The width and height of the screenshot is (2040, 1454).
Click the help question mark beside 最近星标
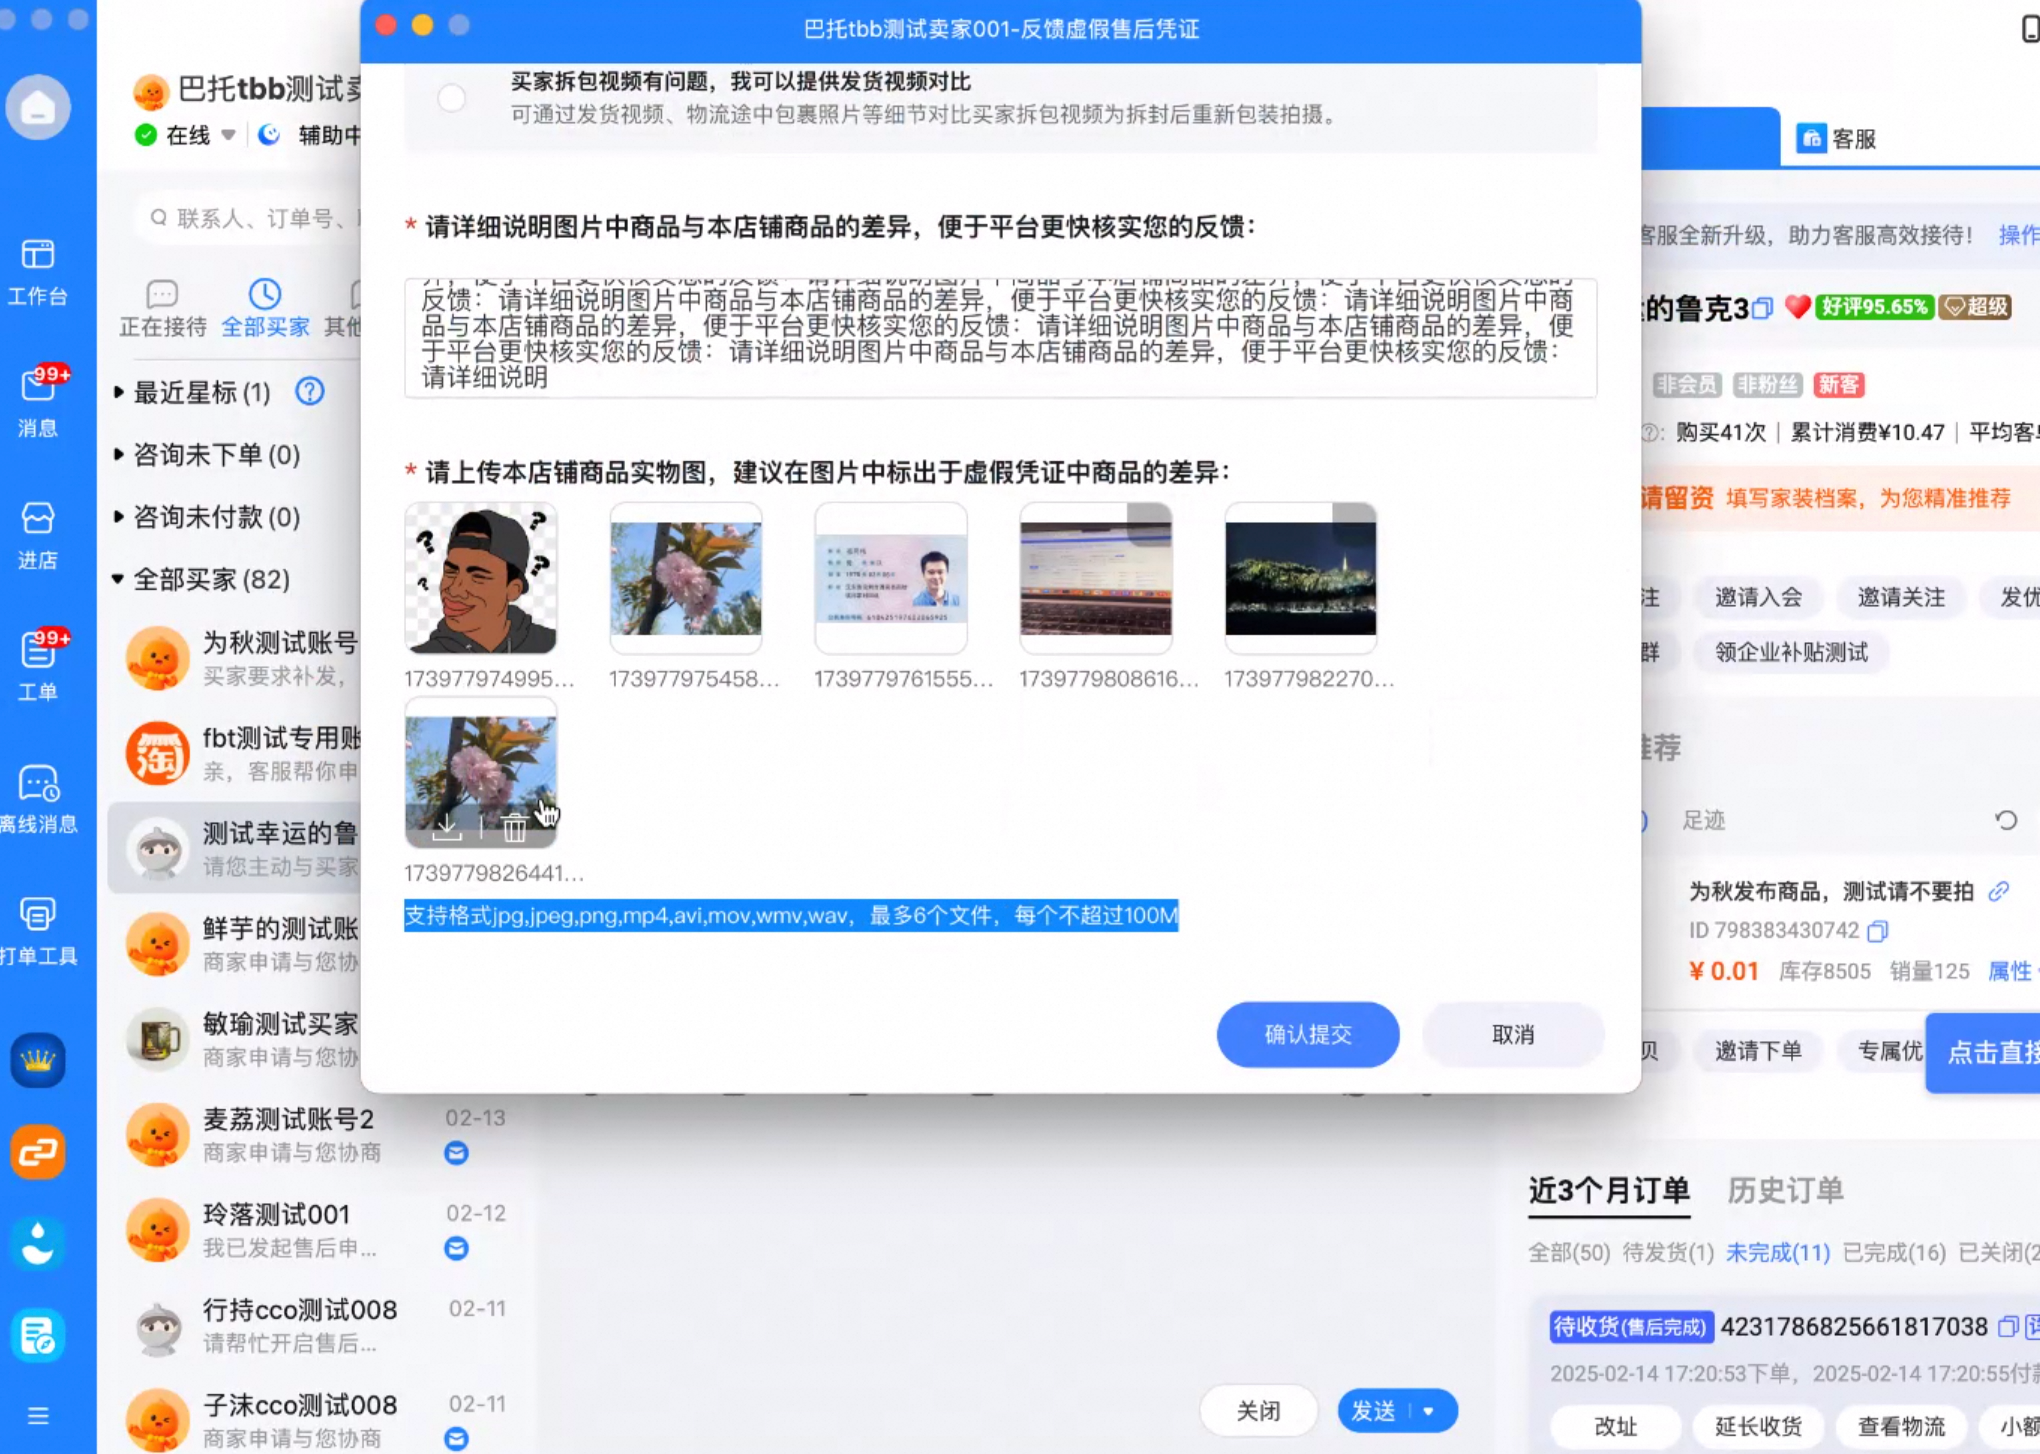(310, 391)
